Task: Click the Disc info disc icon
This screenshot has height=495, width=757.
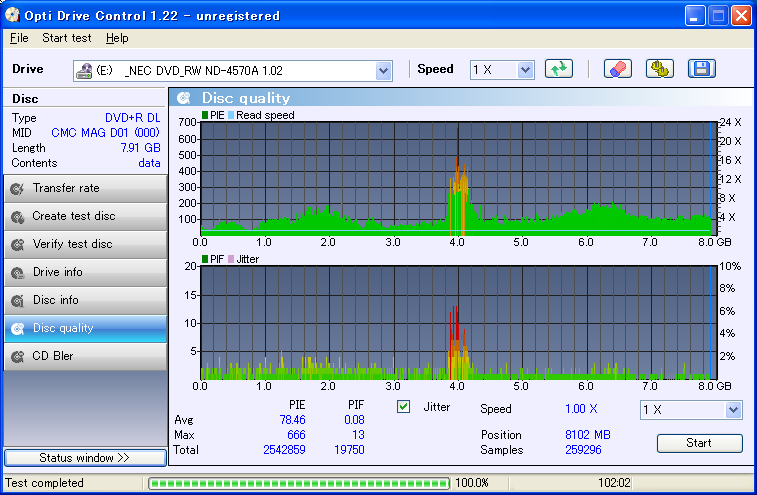Action: coord(17,301)
